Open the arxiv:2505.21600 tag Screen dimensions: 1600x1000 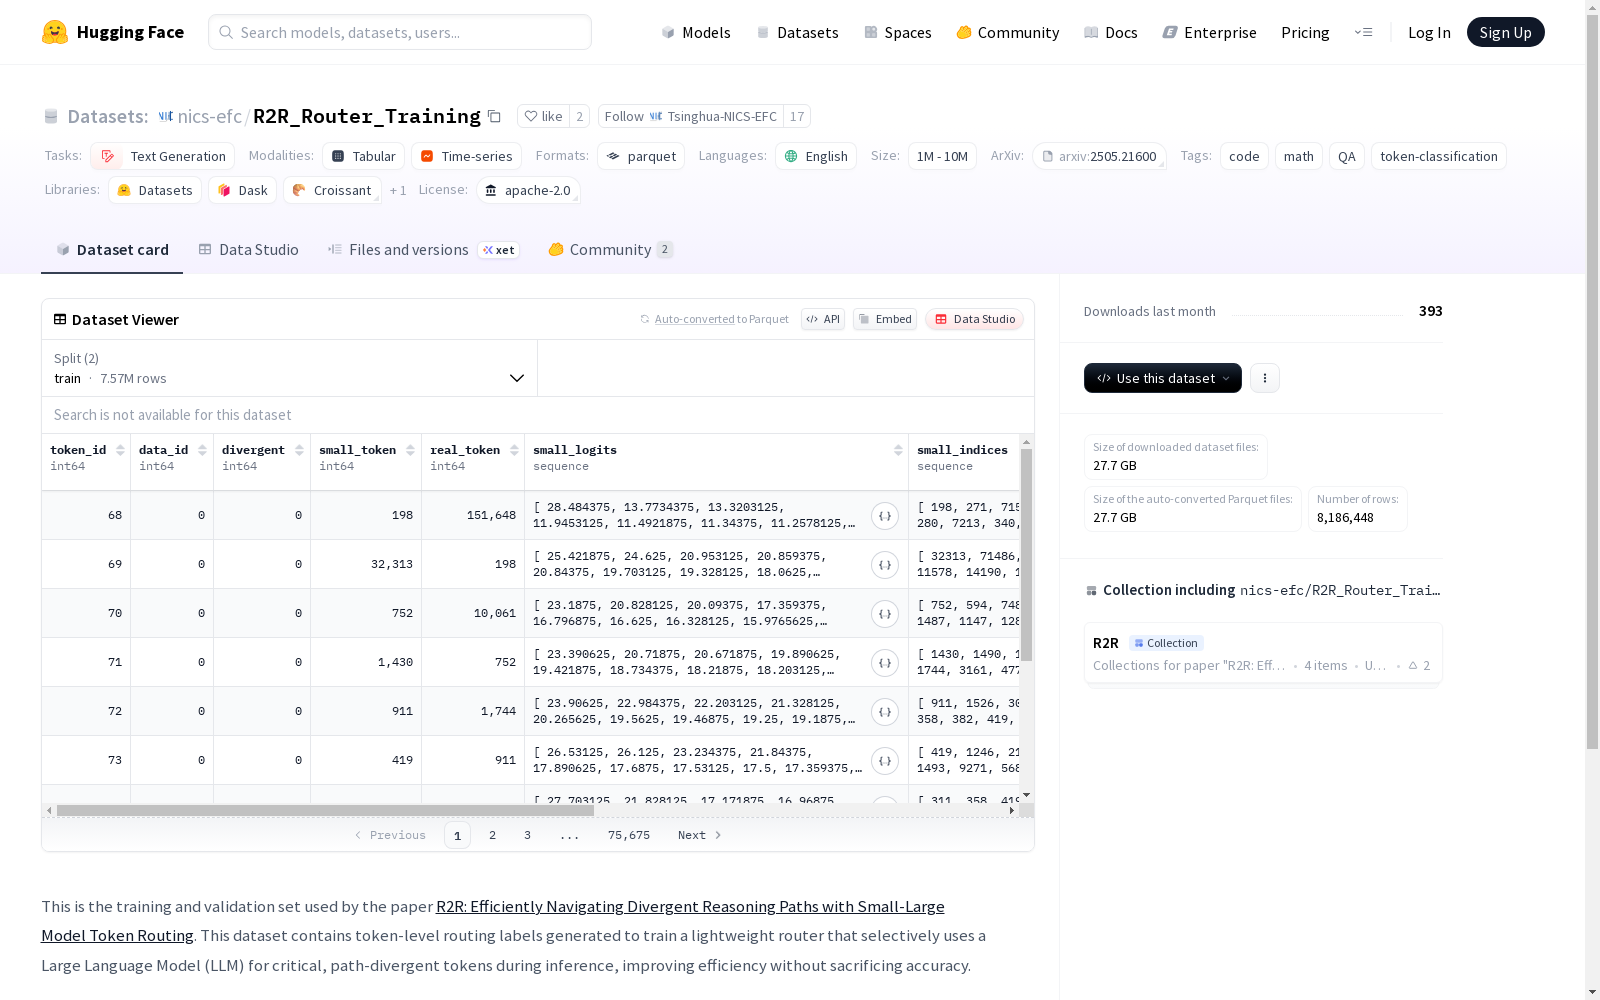[1099, 156]
